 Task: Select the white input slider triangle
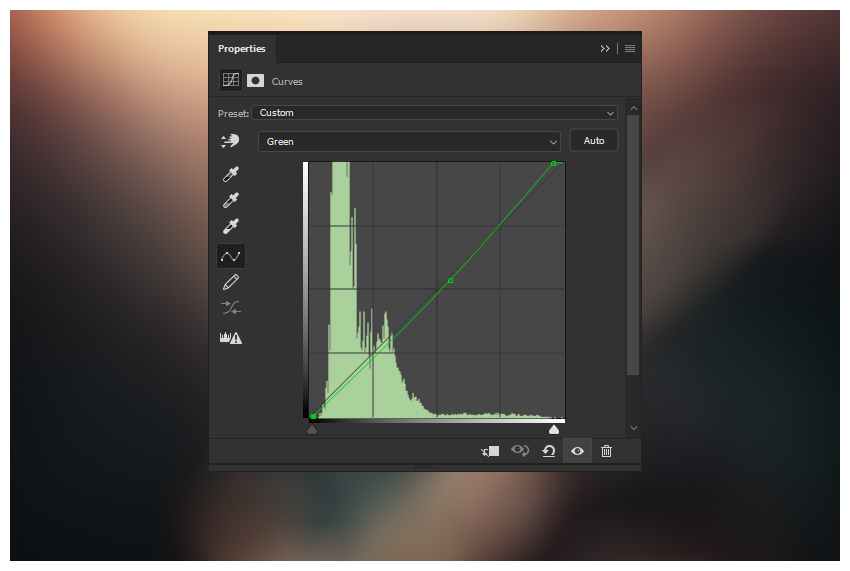click(553, 429)
